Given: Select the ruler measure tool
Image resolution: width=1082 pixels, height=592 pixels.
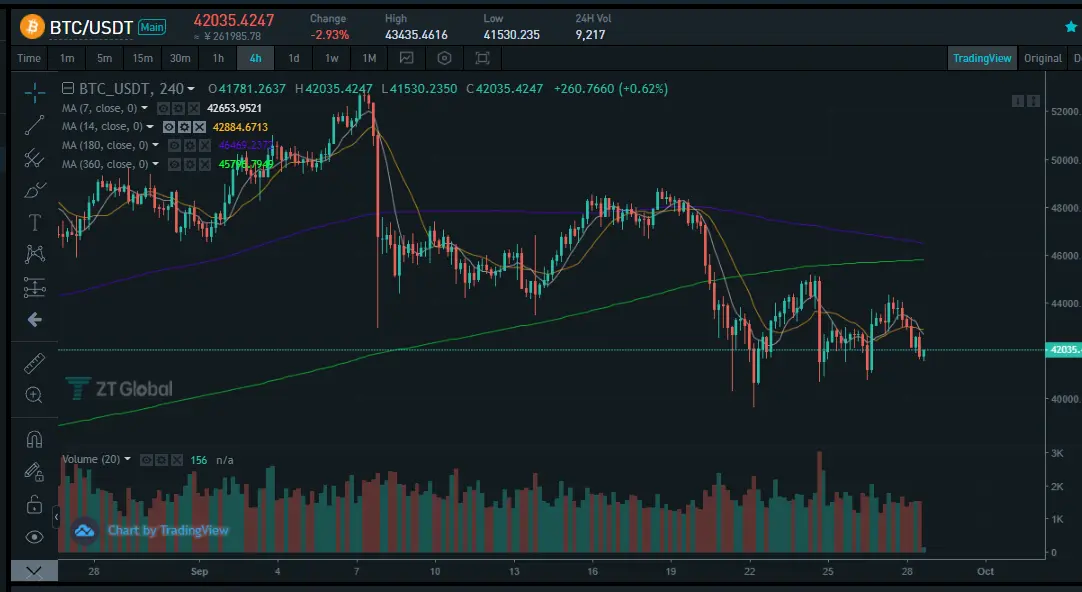Looking at the screenshot, I should click(x=35, y=363).
